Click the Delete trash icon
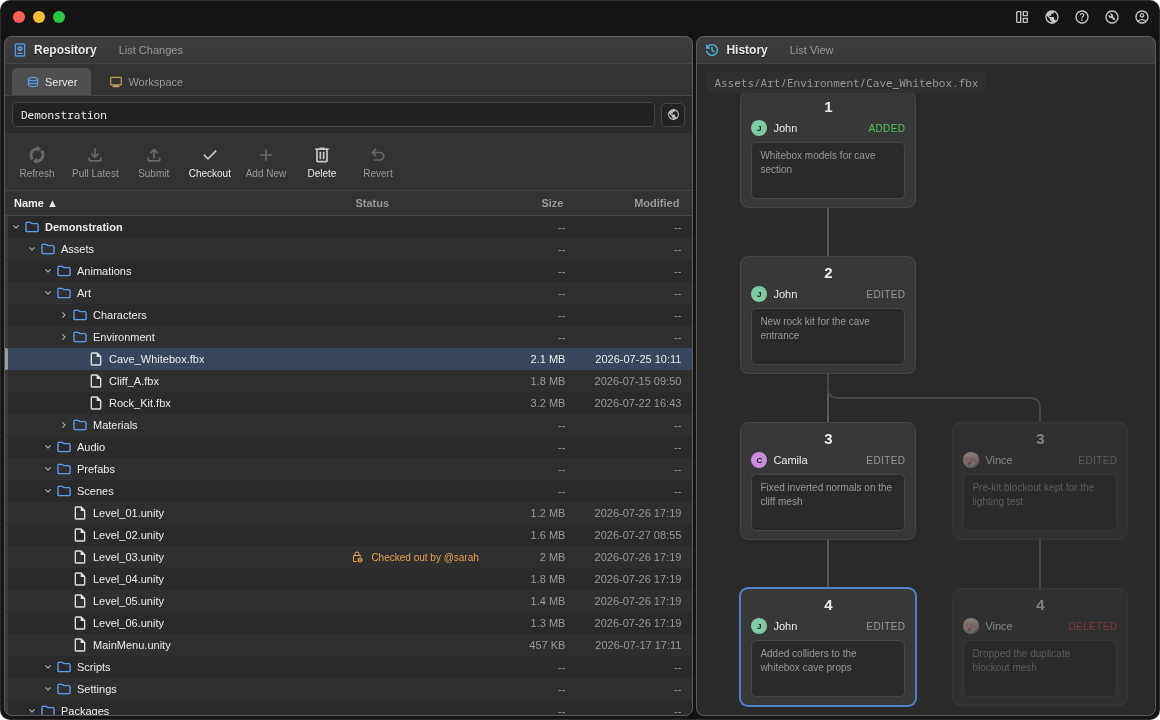This screenshot has height=720, width=1160. [322, 155]
